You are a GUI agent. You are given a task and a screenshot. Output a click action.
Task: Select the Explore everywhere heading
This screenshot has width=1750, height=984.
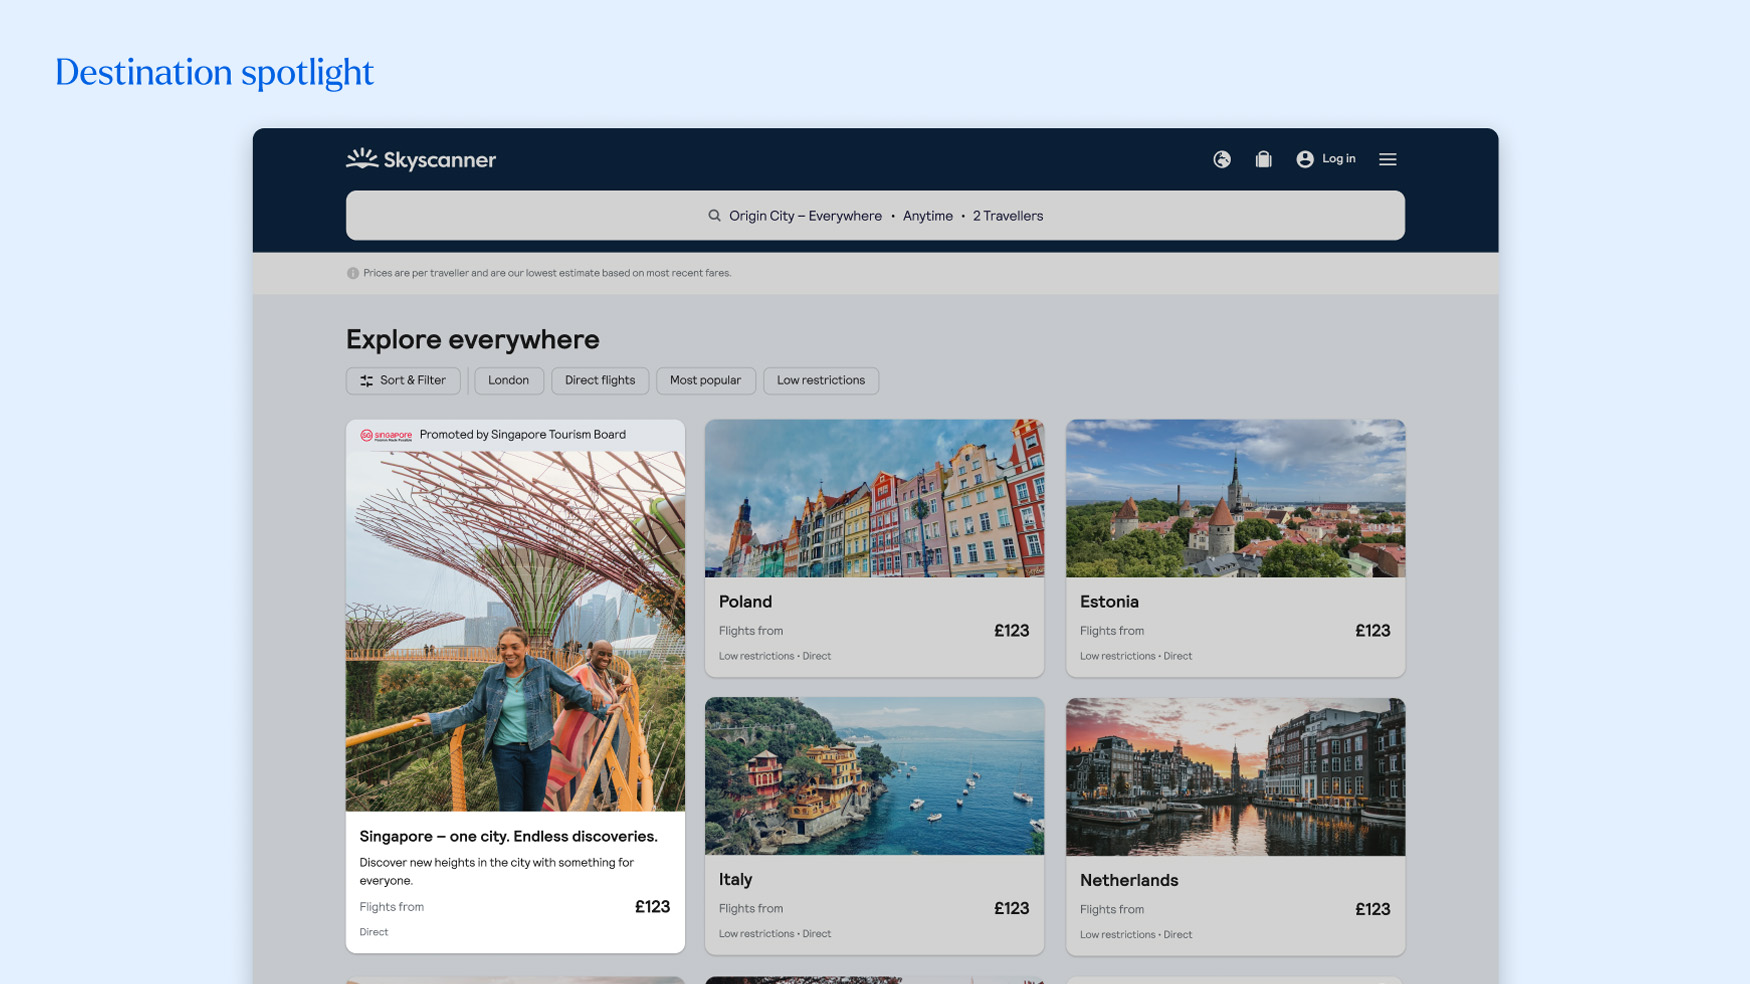pos(472,339)
